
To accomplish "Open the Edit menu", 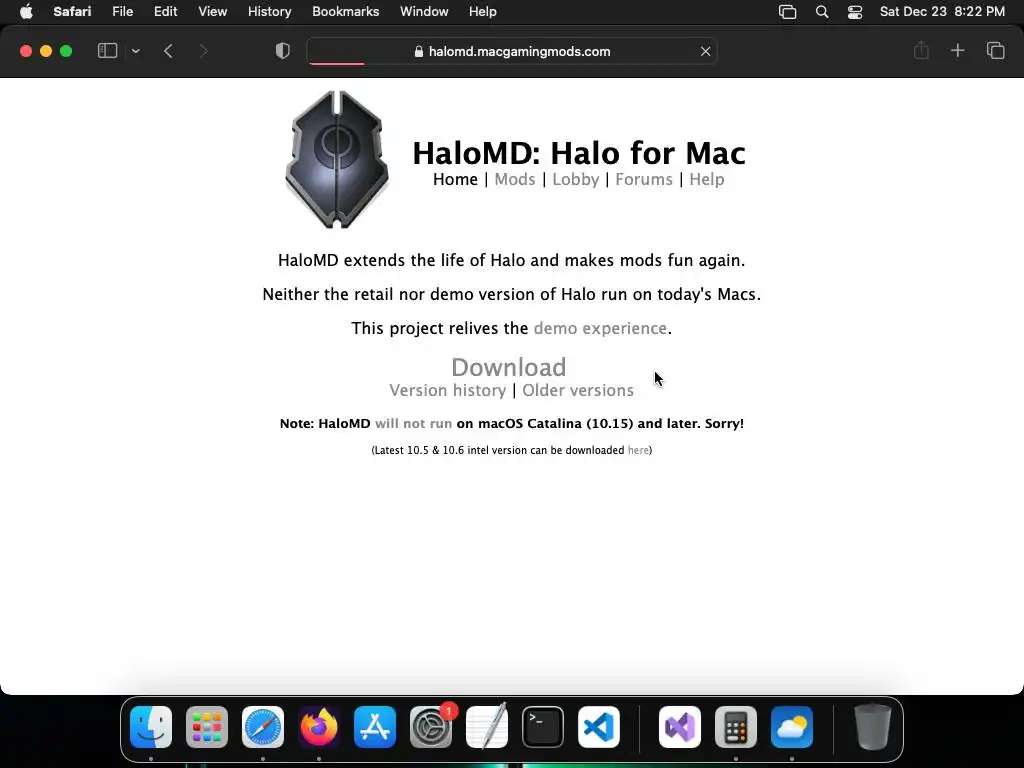I will pos(165,12).
